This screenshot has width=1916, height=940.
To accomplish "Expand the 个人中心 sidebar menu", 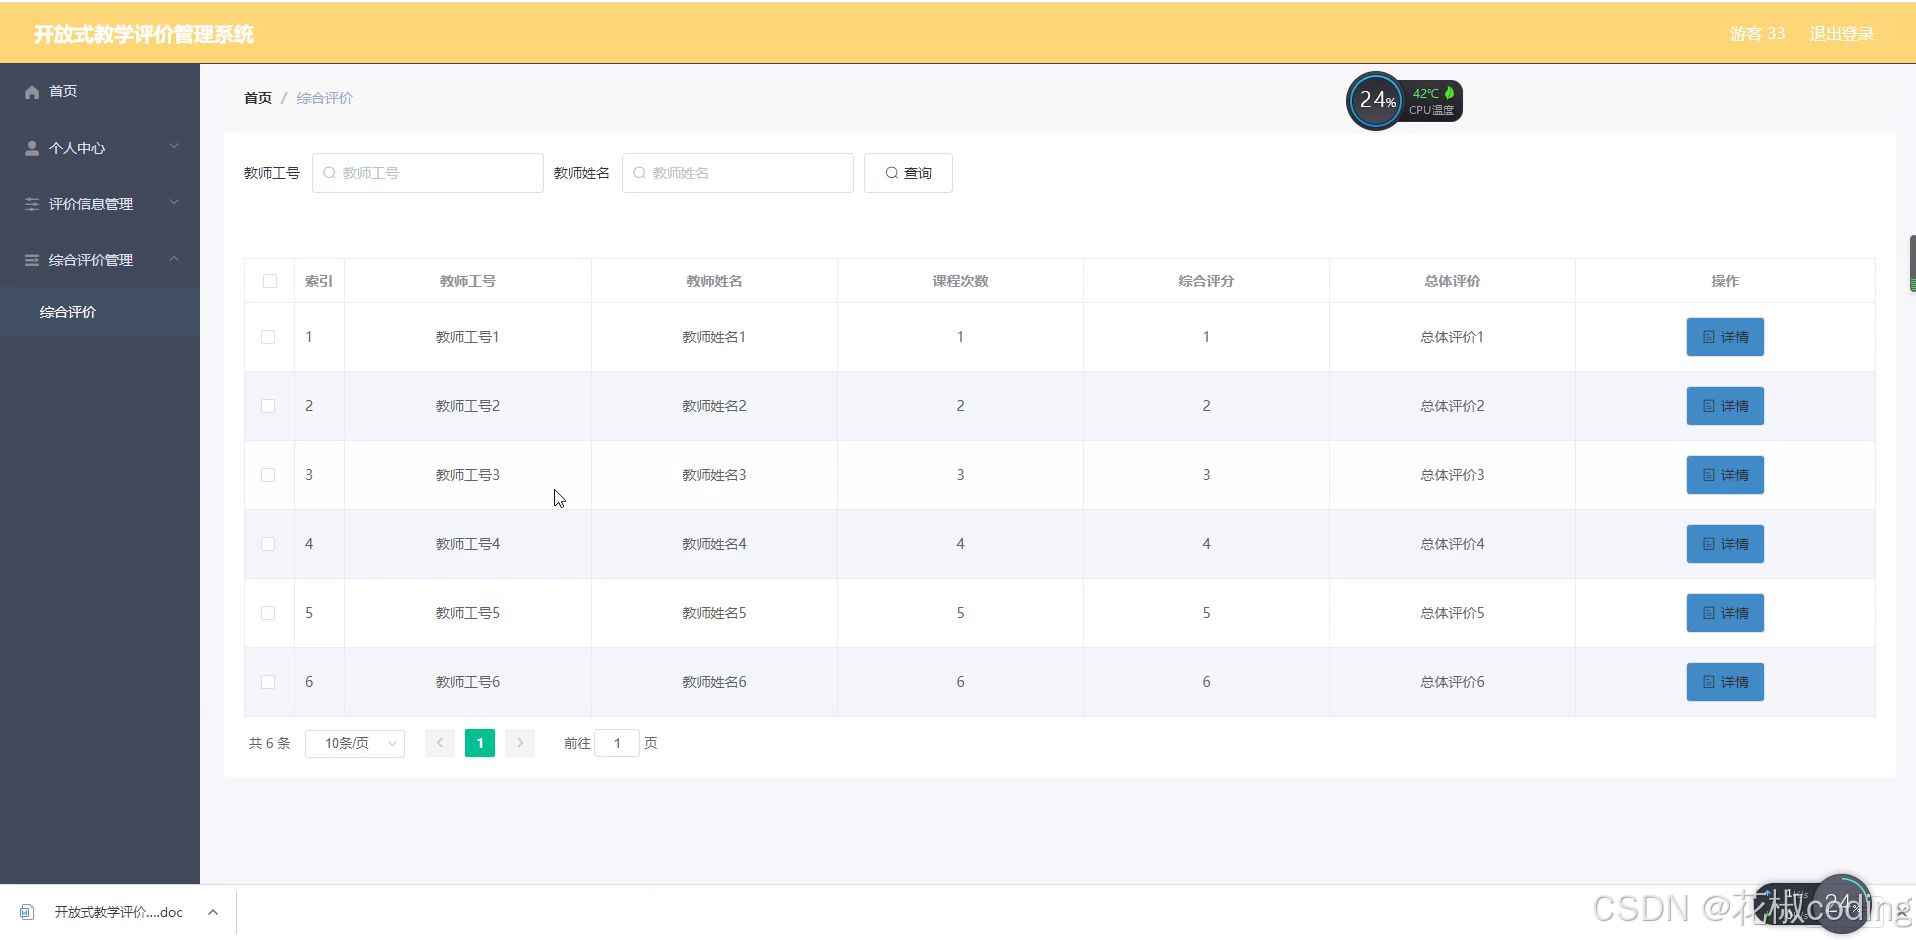I will (100, 148).
